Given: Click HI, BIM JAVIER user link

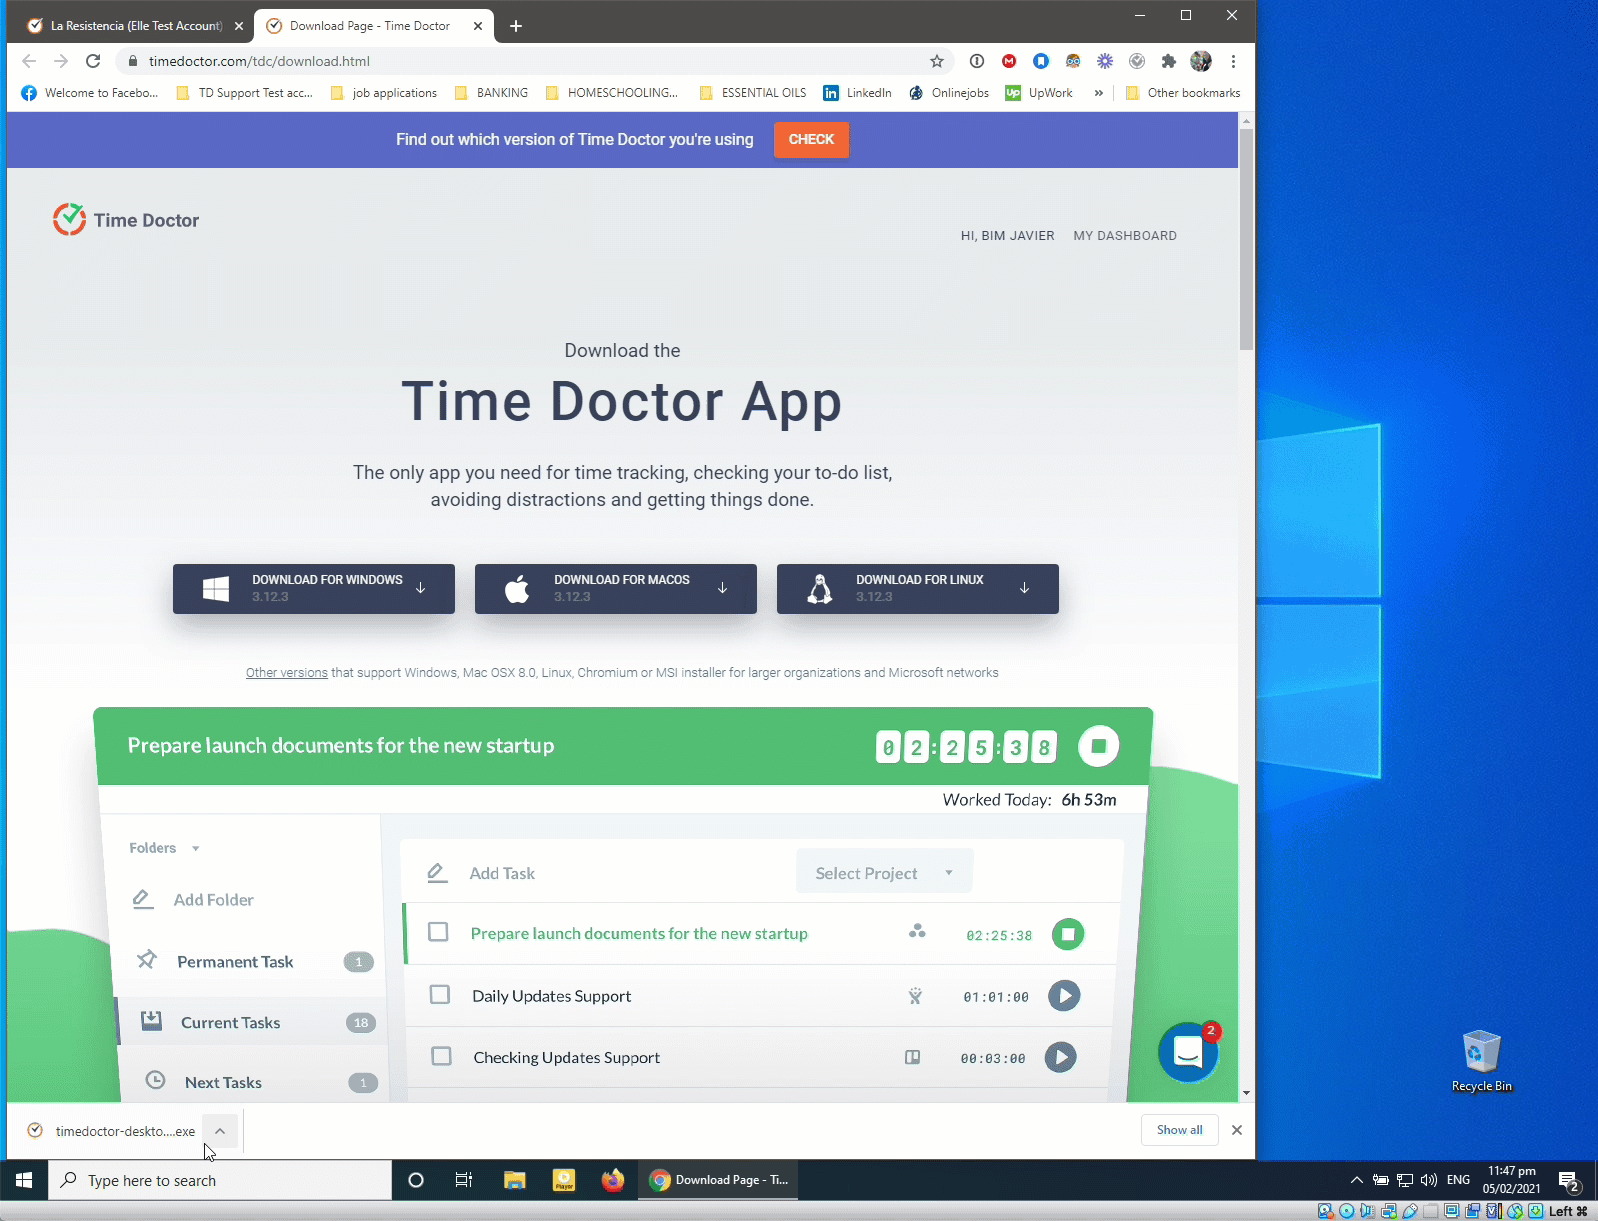Looking at the screenshot, I should 1007,236.
